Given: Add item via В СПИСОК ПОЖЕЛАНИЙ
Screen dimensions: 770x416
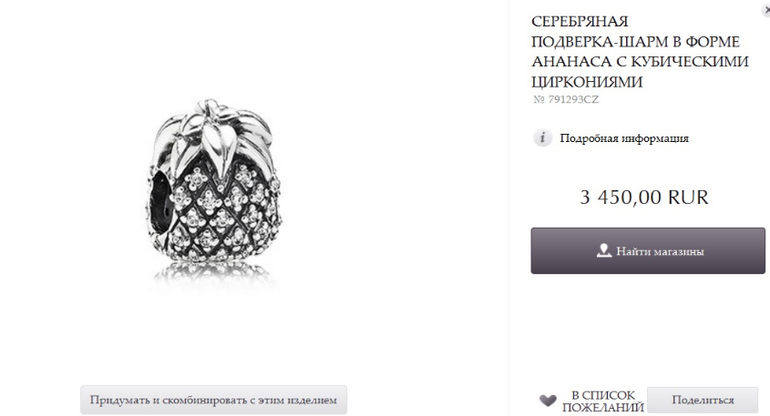Looking at the screenshot, I should (x=603, y=401).
